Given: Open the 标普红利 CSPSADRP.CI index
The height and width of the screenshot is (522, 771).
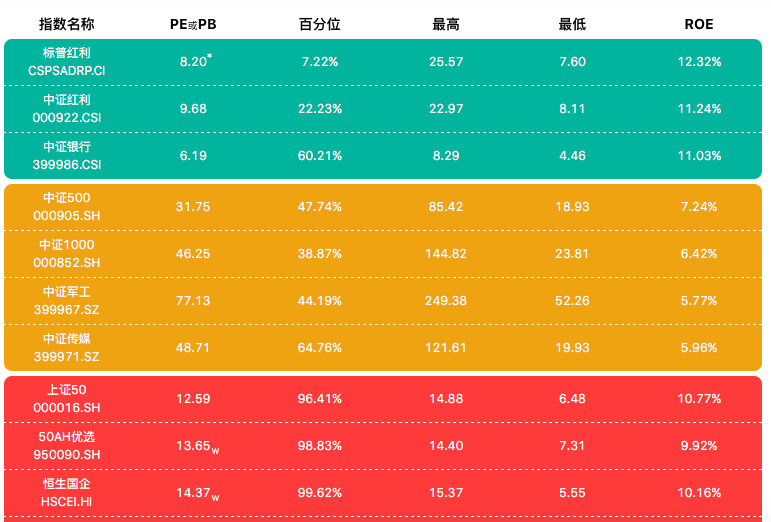Looking at the screenshot, I should pos(67,62).
